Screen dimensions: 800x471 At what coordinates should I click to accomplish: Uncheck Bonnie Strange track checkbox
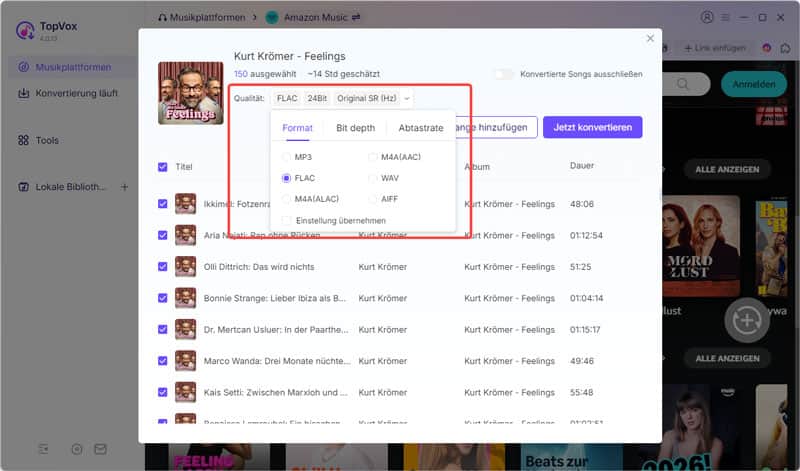[x=163, y=298]
